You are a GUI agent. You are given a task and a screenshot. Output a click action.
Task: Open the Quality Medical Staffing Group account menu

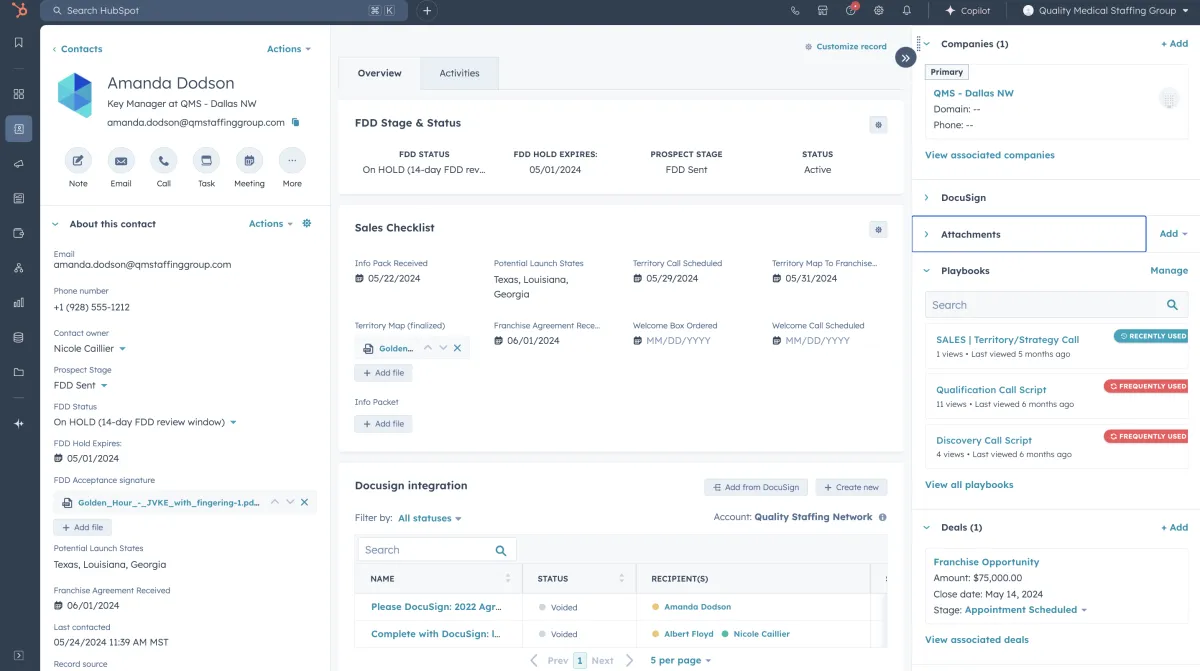(x=1106, y=11)
